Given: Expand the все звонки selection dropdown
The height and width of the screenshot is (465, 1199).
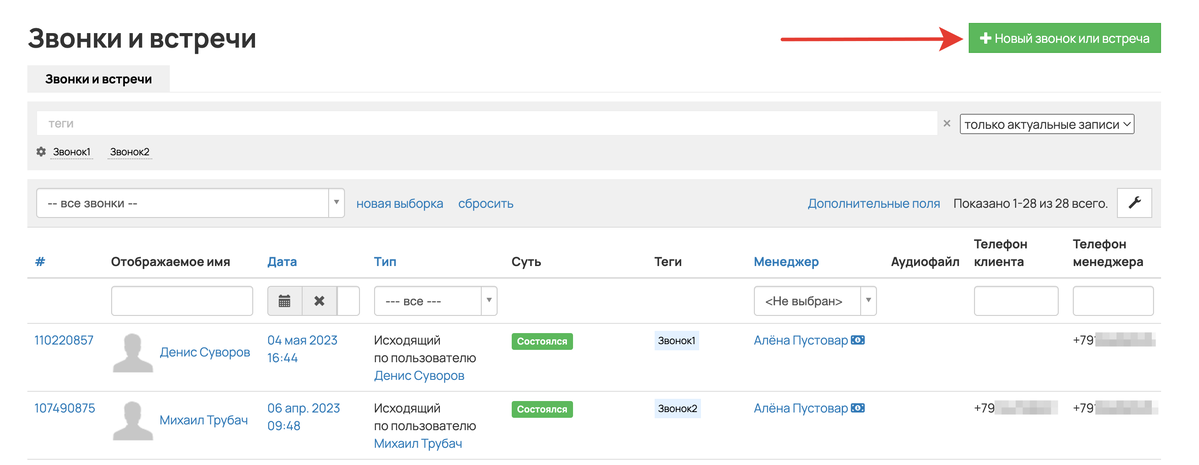Looking at the screenshot, I should click(190, 204).
